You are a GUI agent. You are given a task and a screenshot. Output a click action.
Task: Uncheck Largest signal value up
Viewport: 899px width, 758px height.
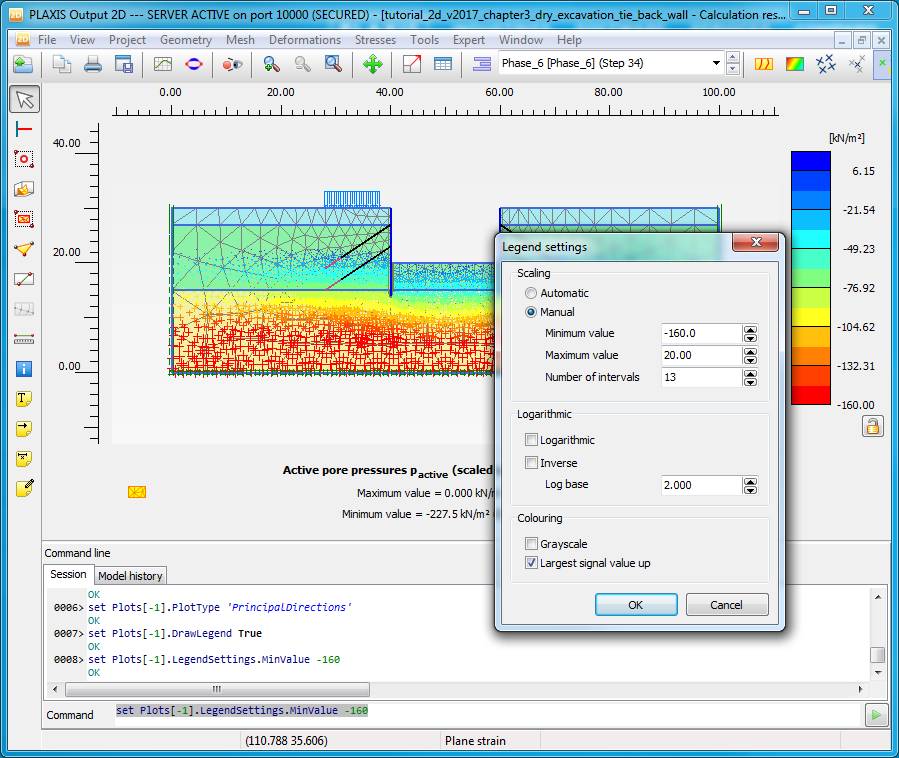tap(531, 563)
